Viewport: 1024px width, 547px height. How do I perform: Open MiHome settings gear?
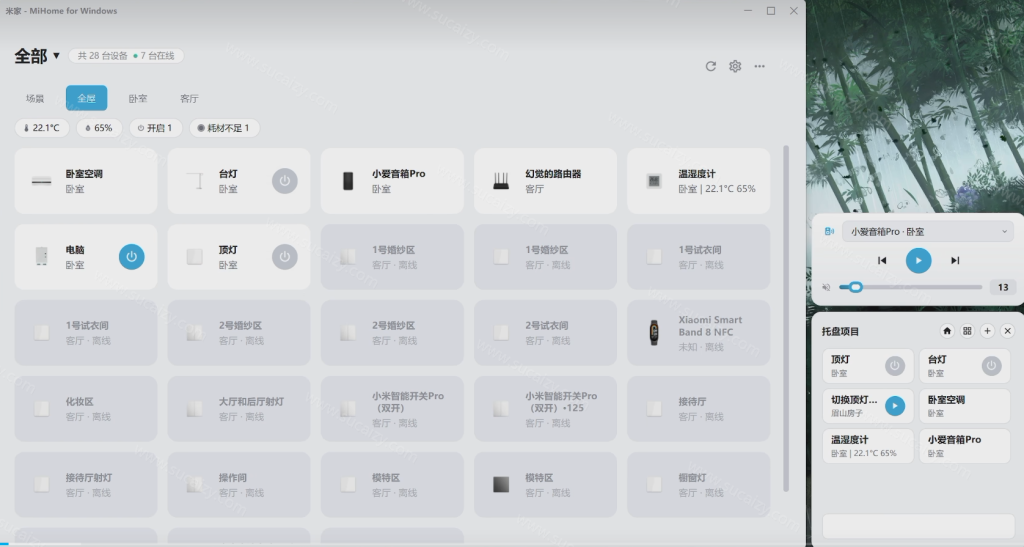point(735,66)
